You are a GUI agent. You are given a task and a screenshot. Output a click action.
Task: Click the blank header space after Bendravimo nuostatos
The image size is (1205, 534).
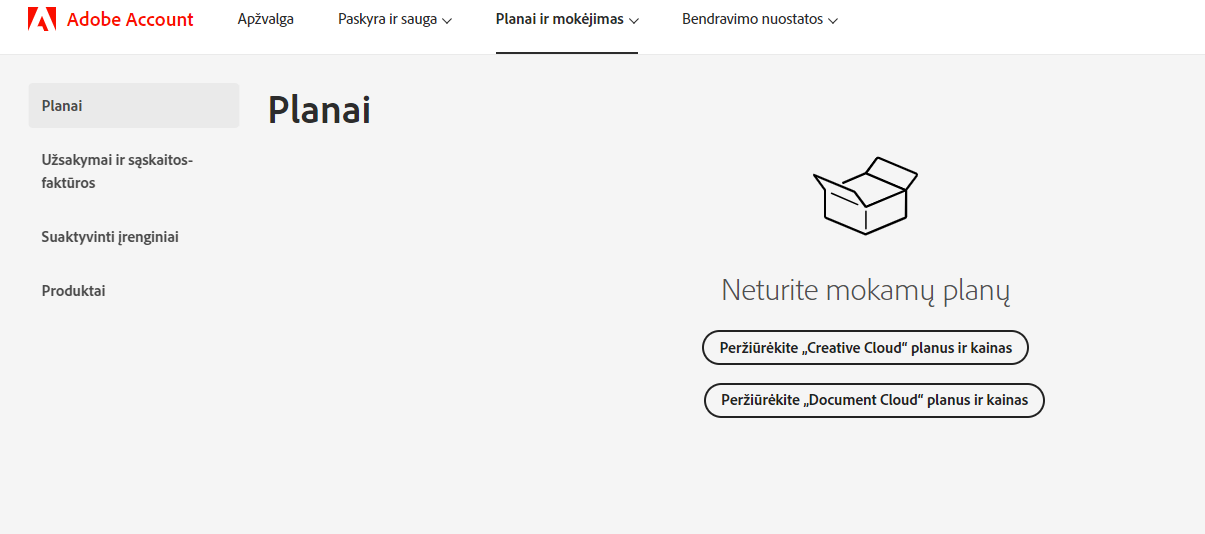[x=1000, y=20]
